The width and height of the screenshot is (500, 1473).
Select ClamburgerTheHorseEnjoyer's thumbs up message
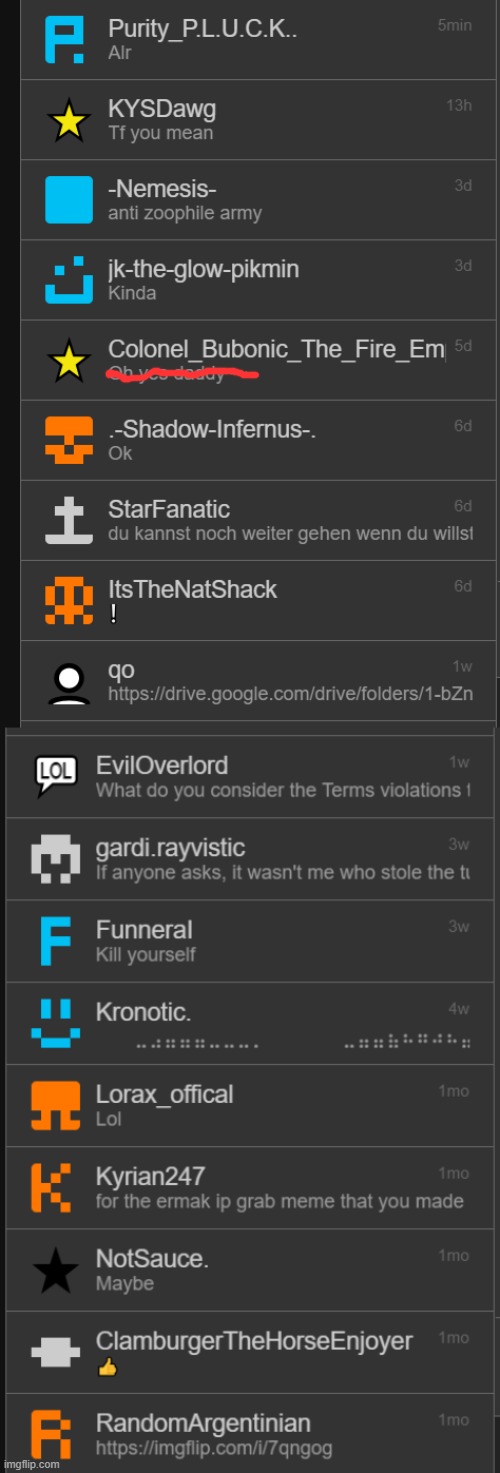coord(250,1352)
